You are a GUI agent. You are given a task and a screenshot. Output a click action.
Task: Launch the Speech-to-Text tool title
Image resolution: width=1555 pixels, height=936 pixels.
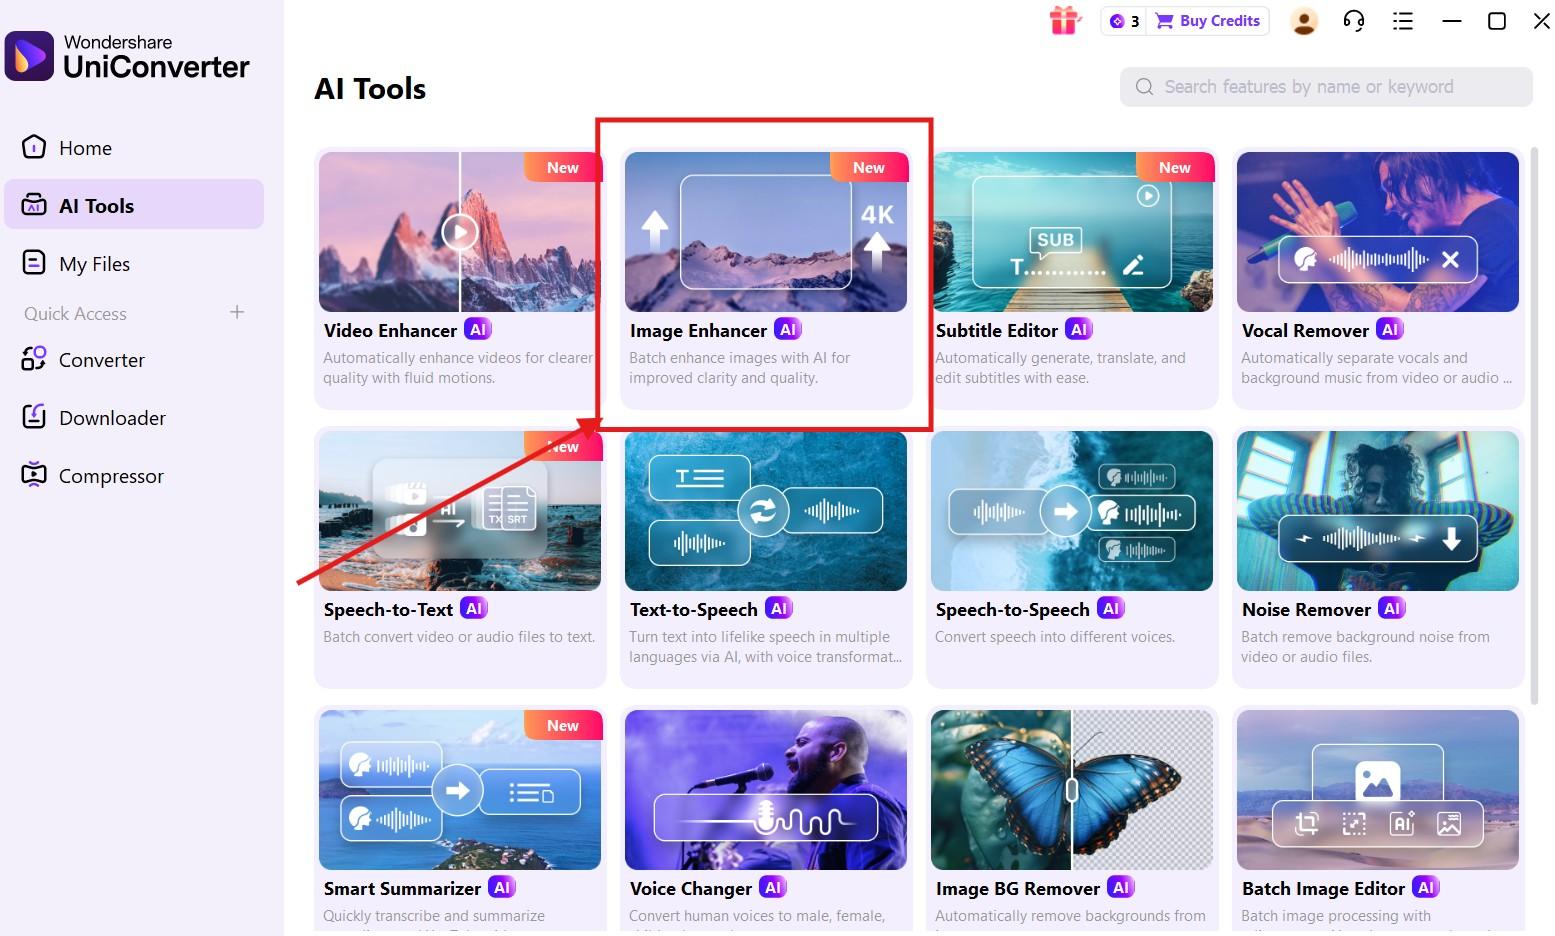click(388, 609)
